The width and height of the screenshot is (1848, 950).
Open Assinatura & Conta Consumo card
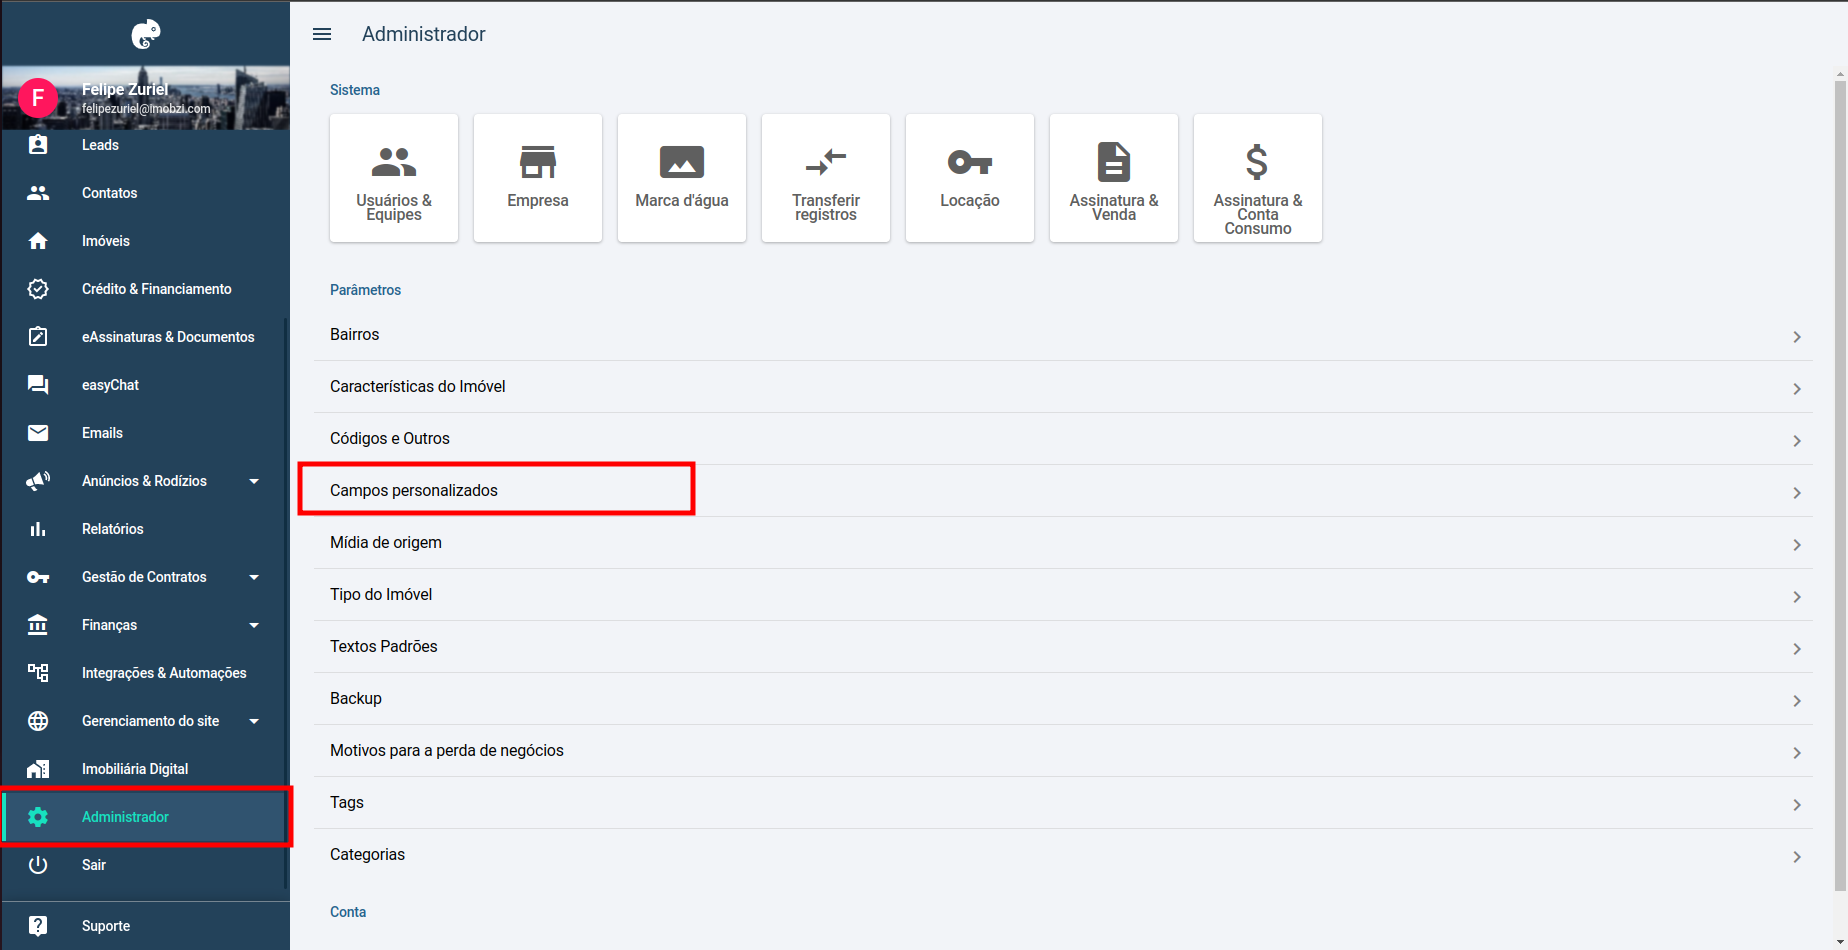(x=1258, y=178)
